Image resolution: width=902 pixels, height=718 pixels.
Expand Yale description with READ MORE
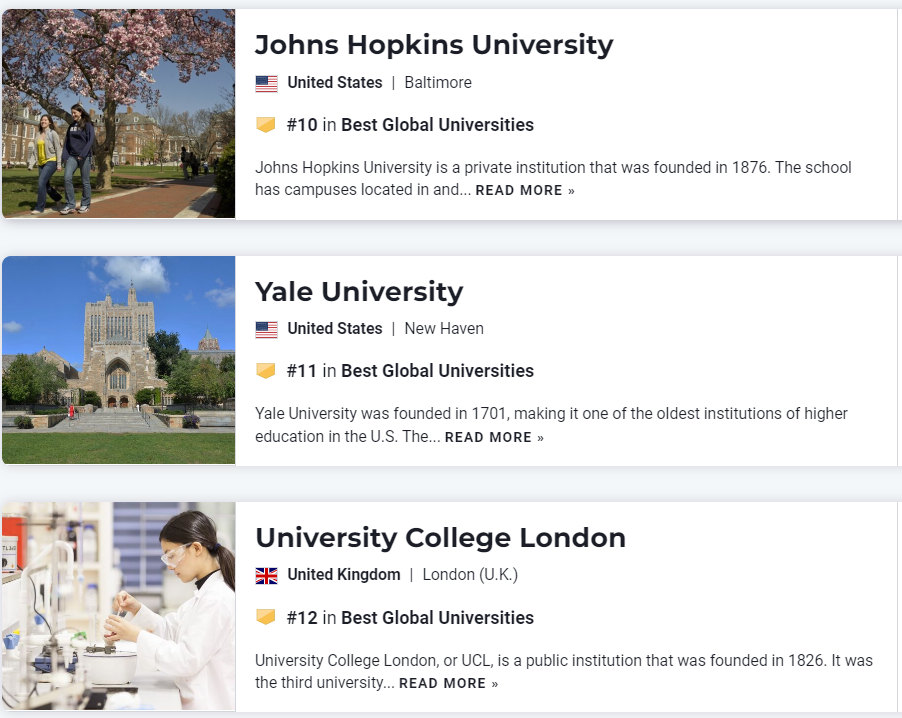(494, 437)
